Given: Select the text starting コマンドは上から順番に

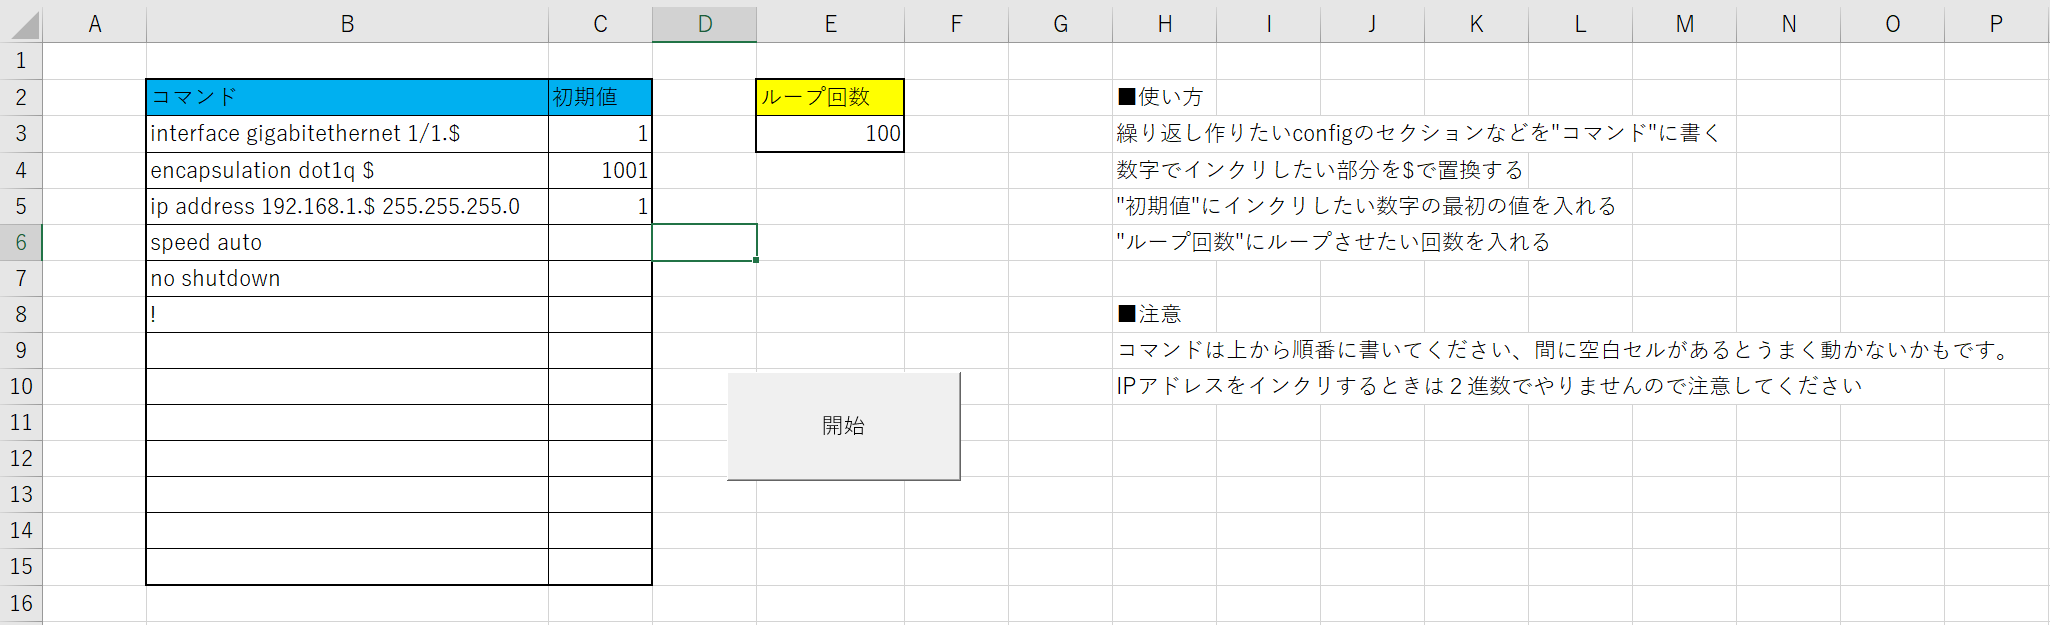Looking at the screenshot, I should click(1565, 350).
